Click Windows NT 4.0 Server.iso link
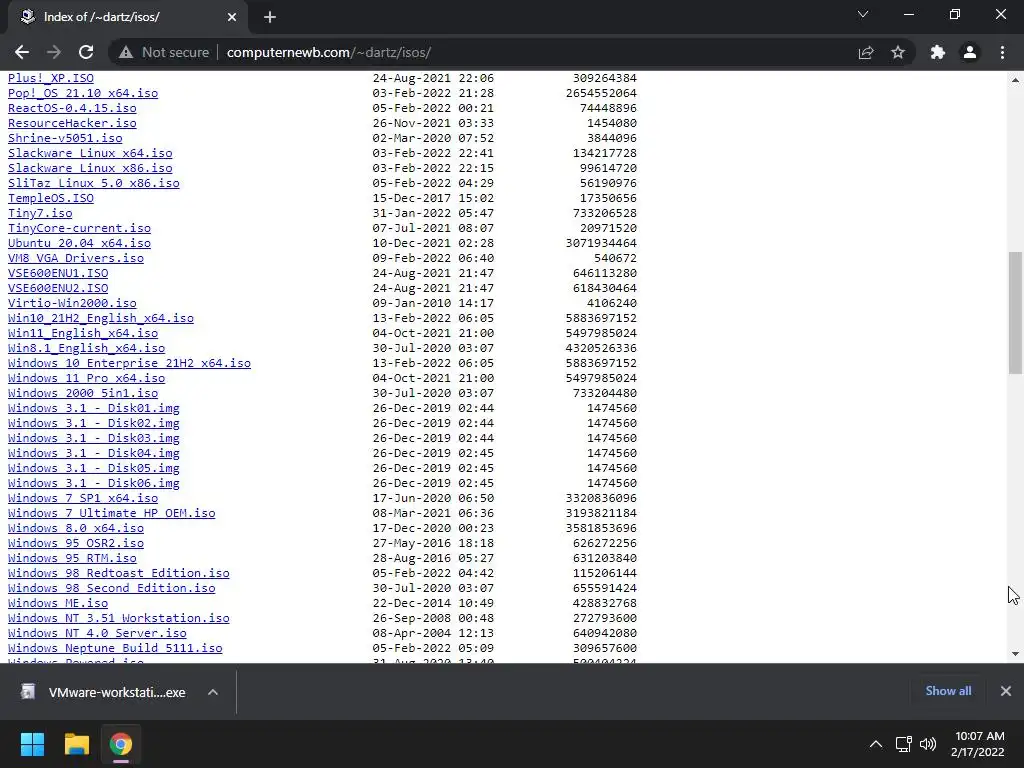This screenshot has height=768, width=1024. 97,633
